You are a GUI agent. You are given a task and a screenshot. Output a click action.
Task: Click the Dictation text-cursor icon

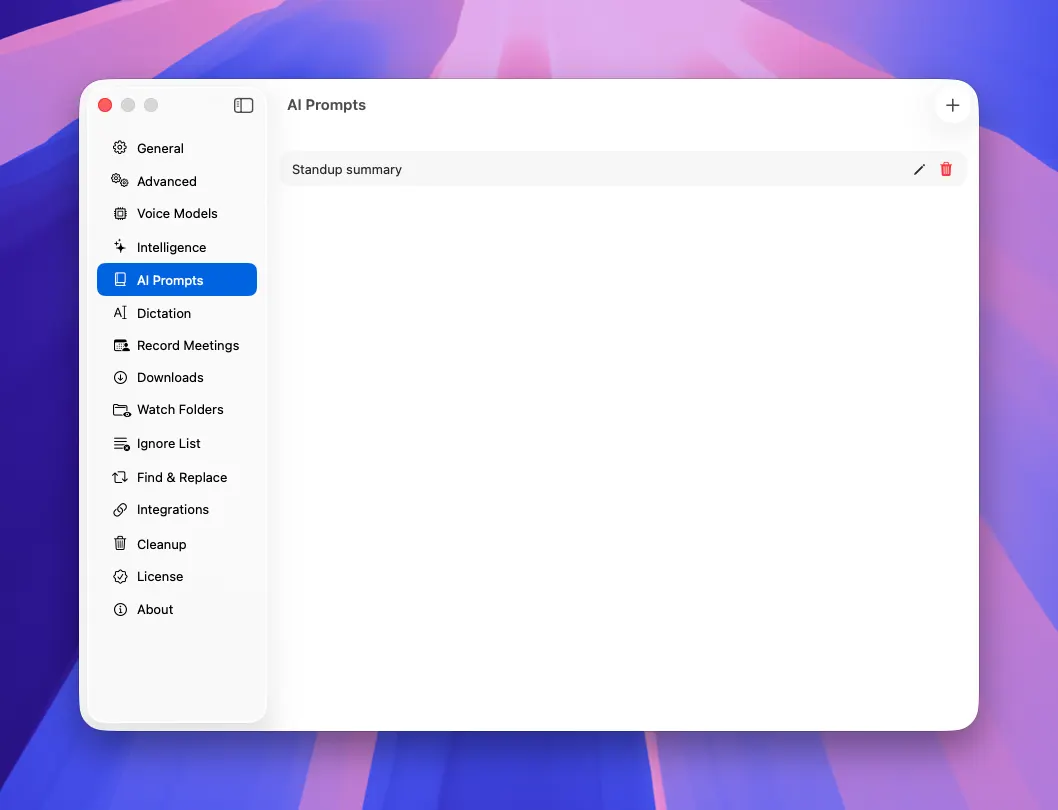(x=120, y=313)
